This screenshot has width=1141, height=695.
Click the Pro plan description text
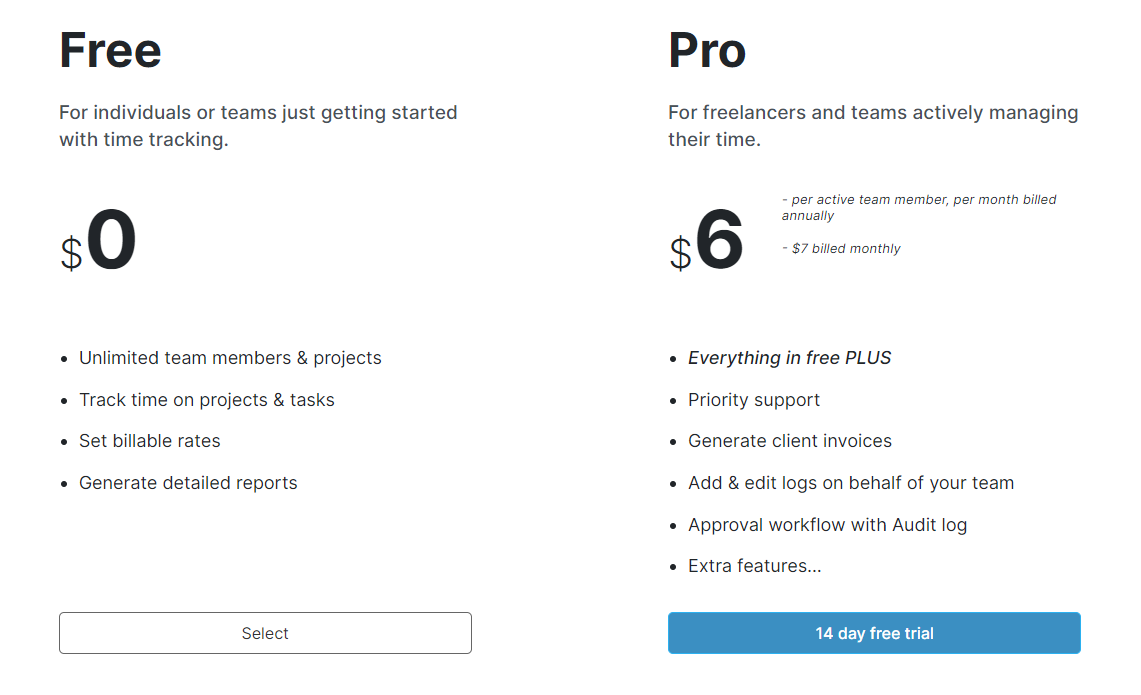click(873, 126)
